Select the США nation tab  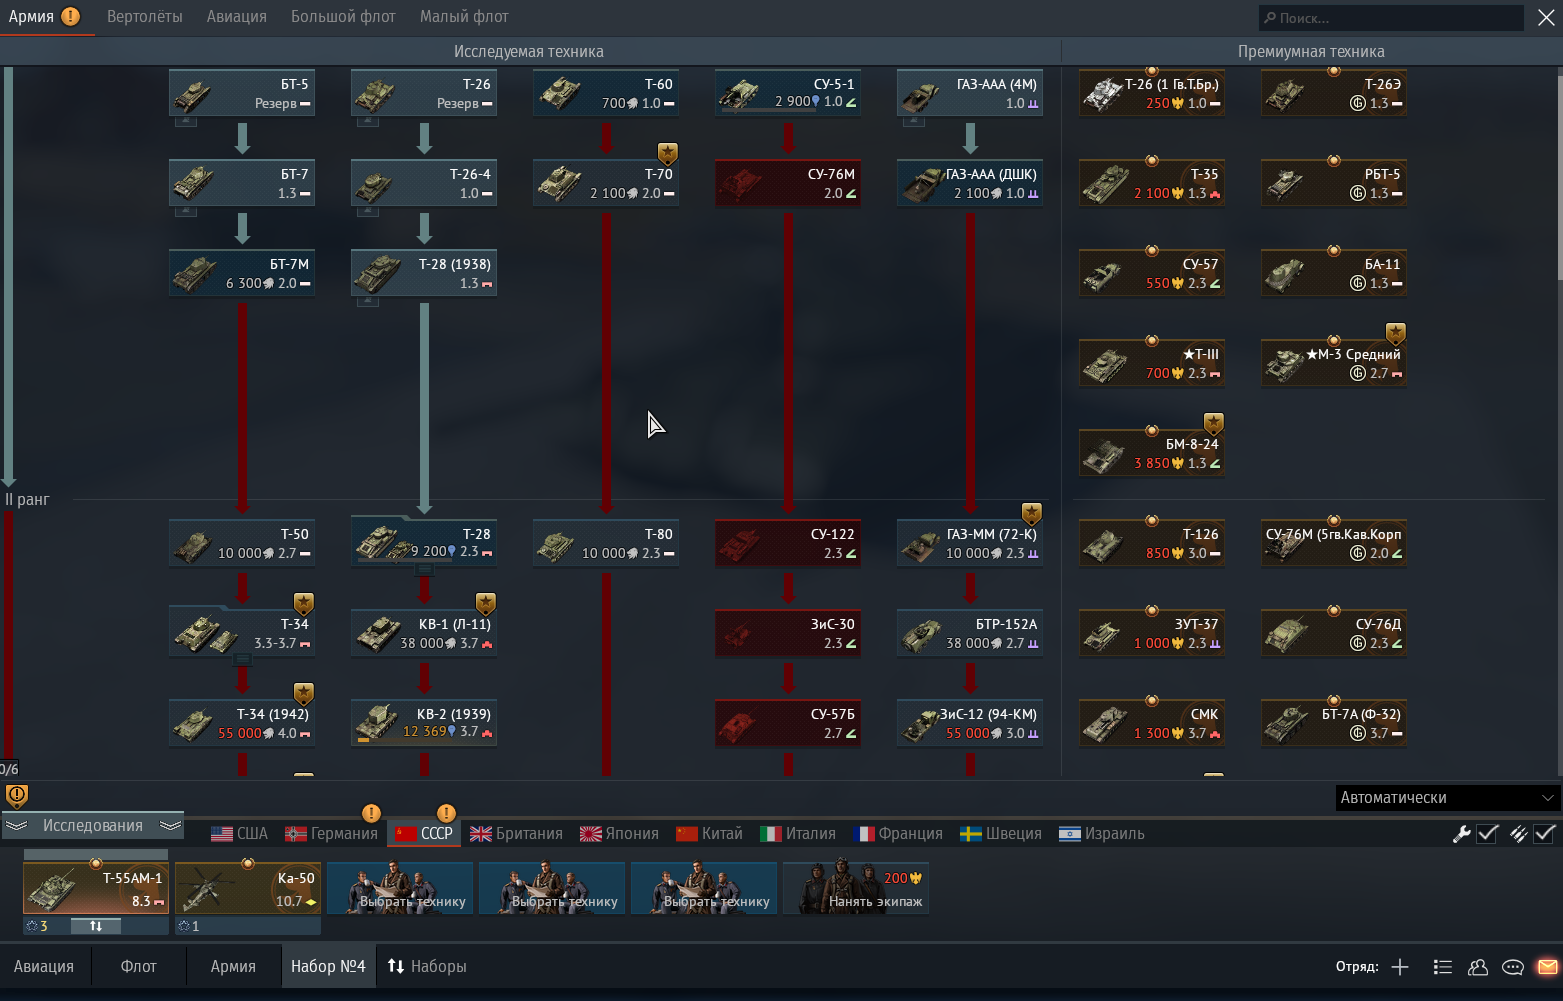tap(240, 833)
